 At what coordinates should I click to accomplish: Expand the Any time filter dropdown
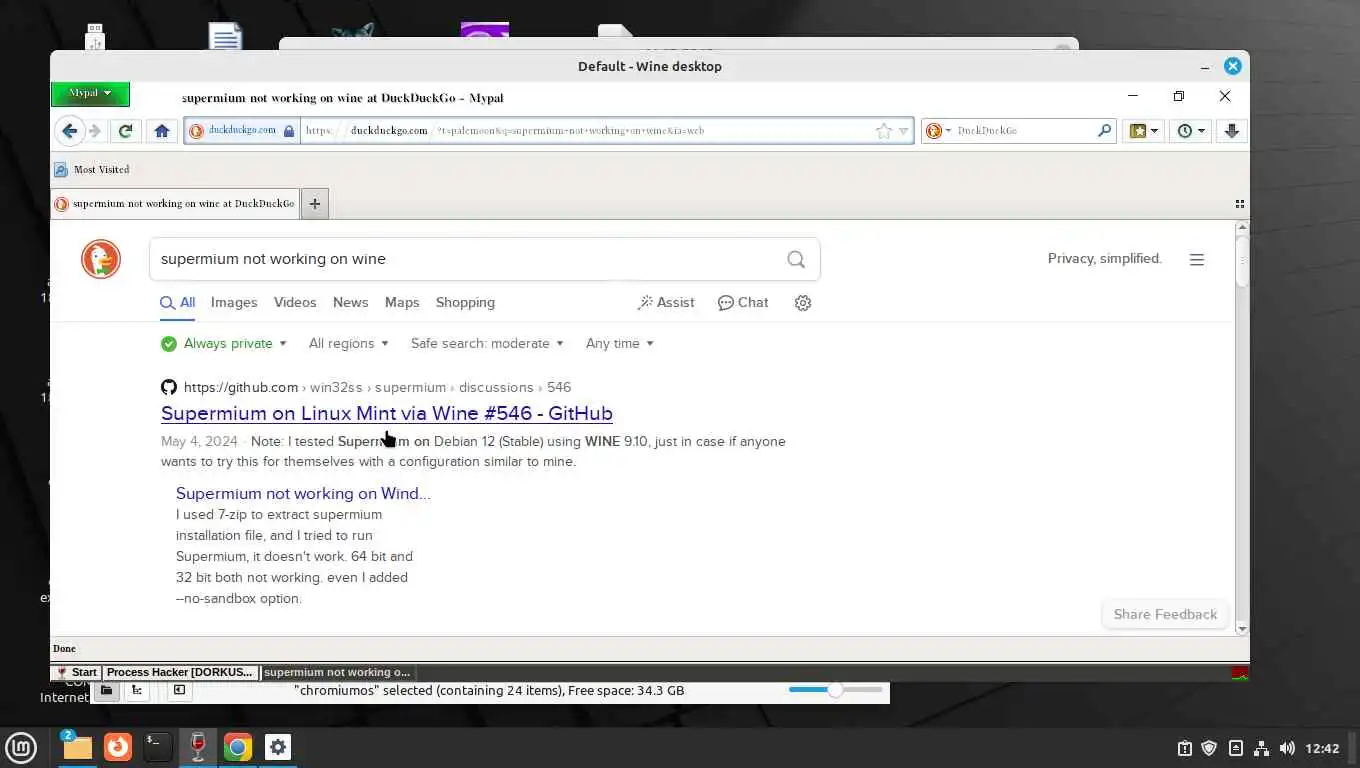[x=620, y=343]
